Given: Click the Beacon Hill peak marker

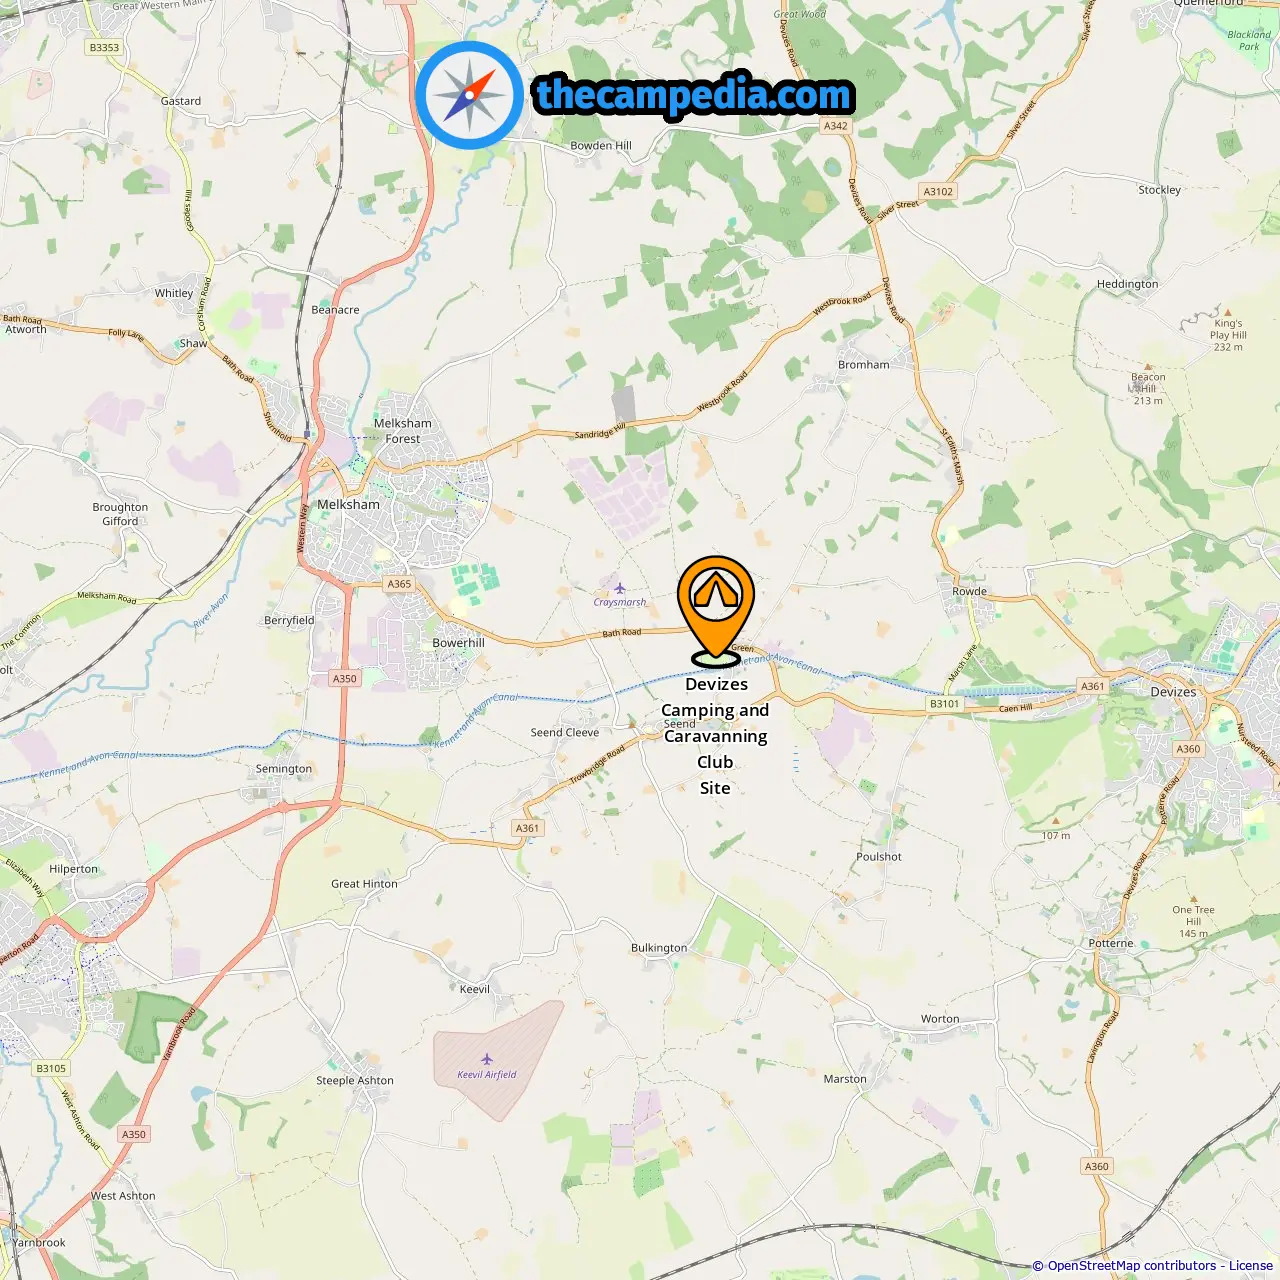Looking at the screenshot, I should point(1148,367).
